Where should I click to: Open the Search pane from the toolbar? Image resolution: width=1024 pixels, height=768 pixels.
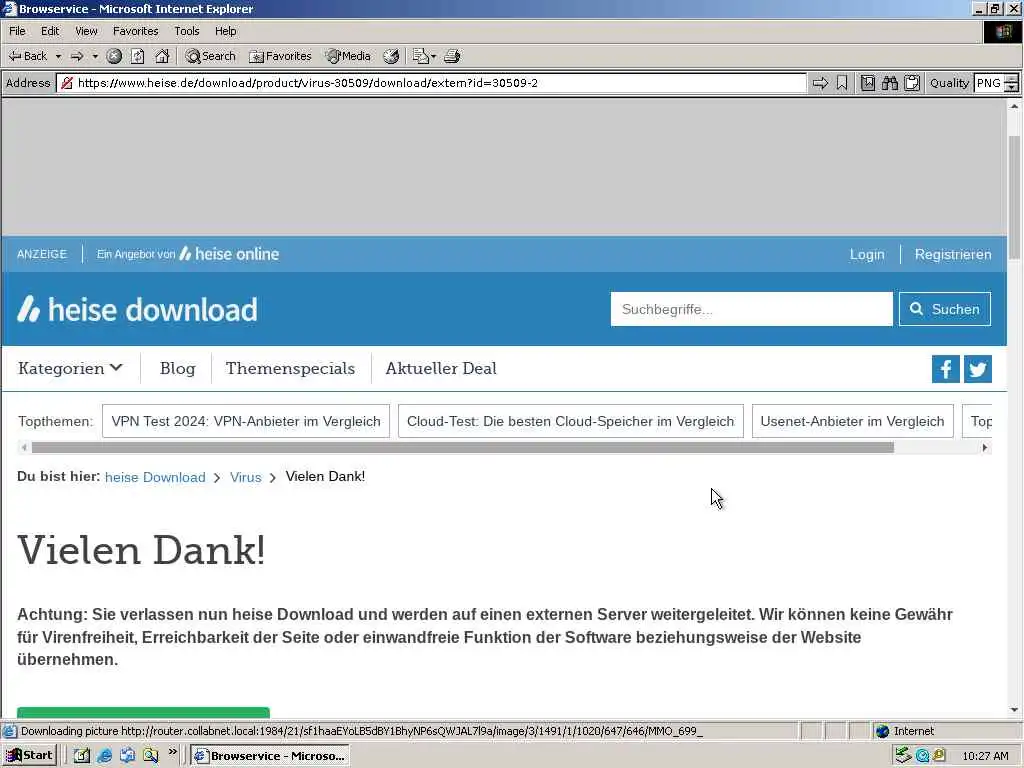[210, 56]
